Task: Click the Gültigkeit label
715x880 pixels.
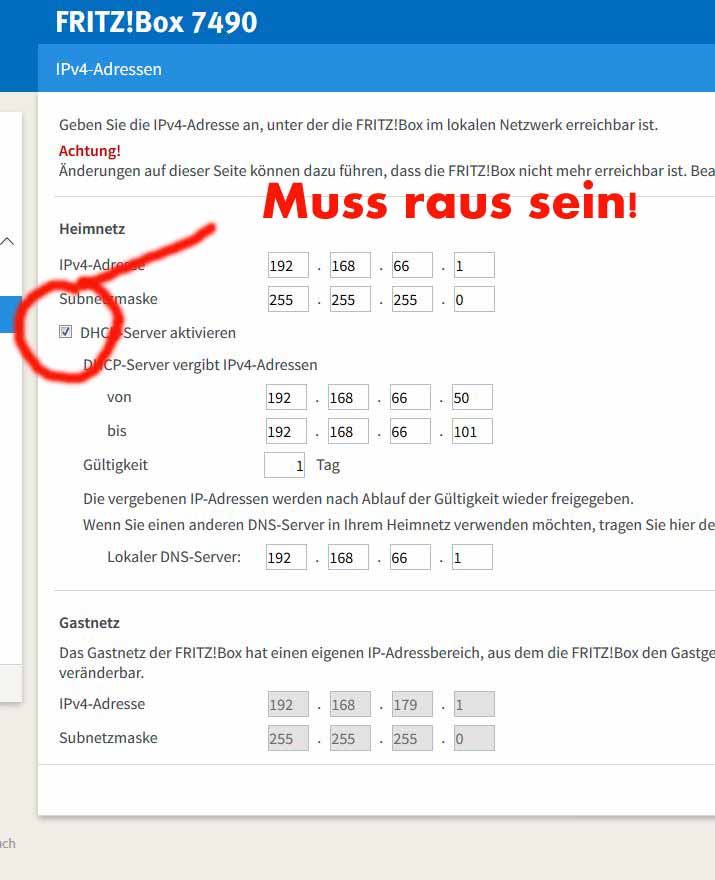Action: pos(116,465)
